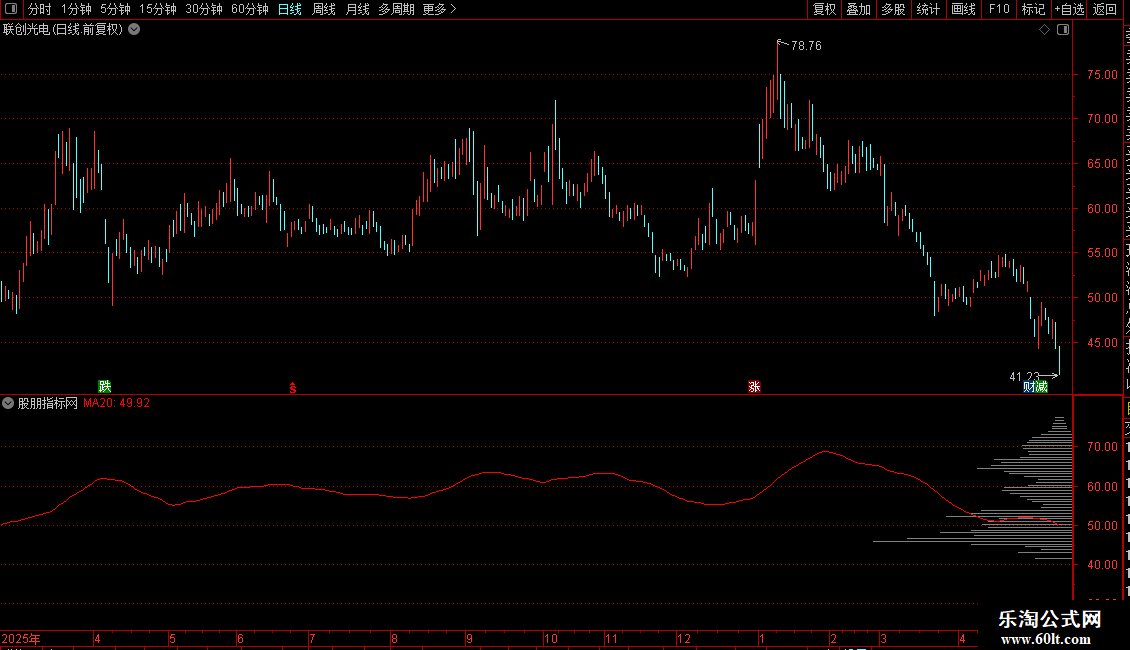Image resolution: width=1130 pixels, height=650 pixels.
Task: Open the 多股 multi-stock view
Action: pyautogui.click(x=893, y=9)
